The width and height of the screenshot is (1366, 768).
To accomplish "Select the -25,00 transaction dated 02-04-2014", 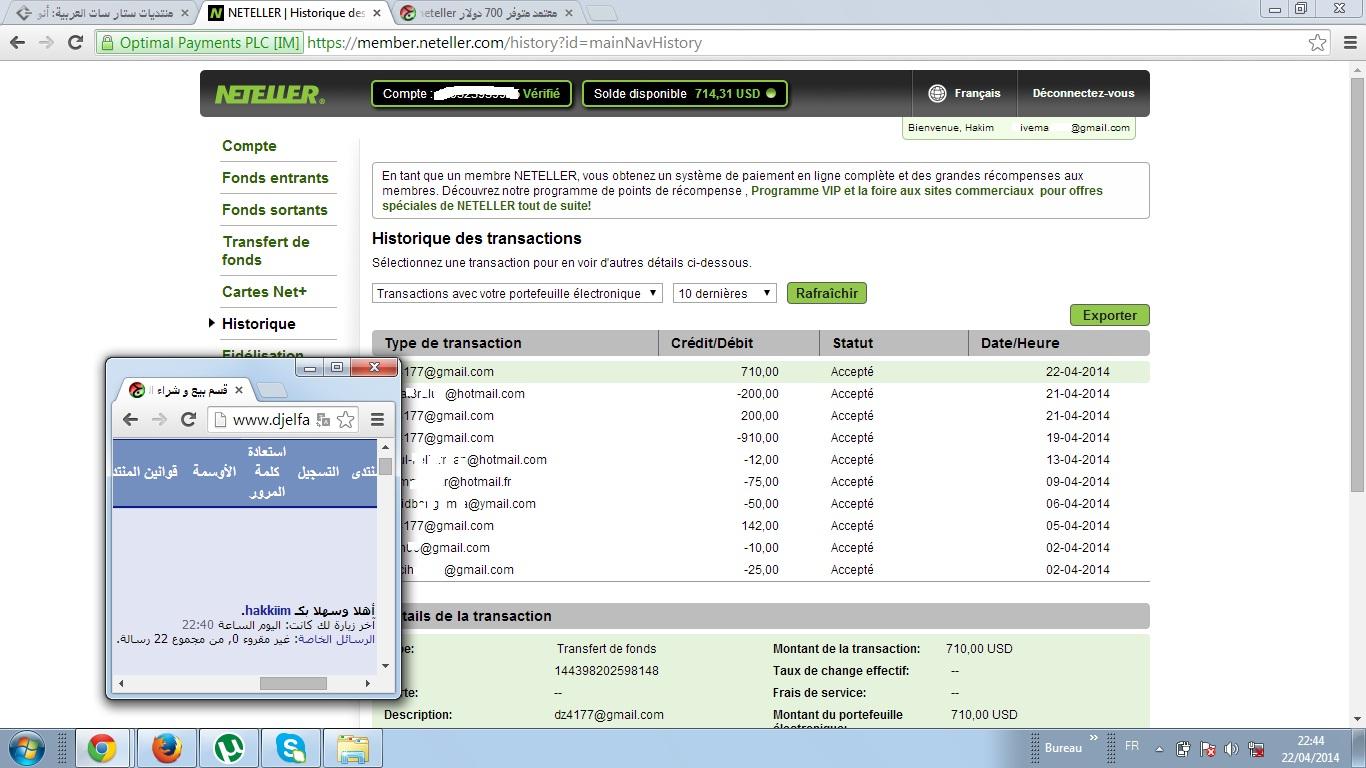I will tap(761, 569).
